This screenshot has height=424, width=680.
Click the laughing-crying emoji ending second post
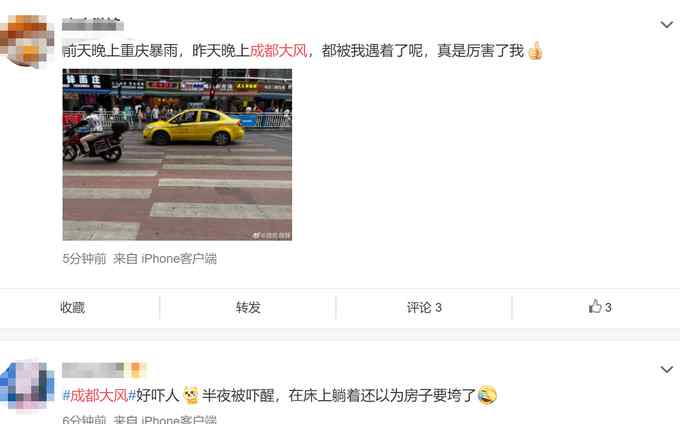[x=487, y=395]
